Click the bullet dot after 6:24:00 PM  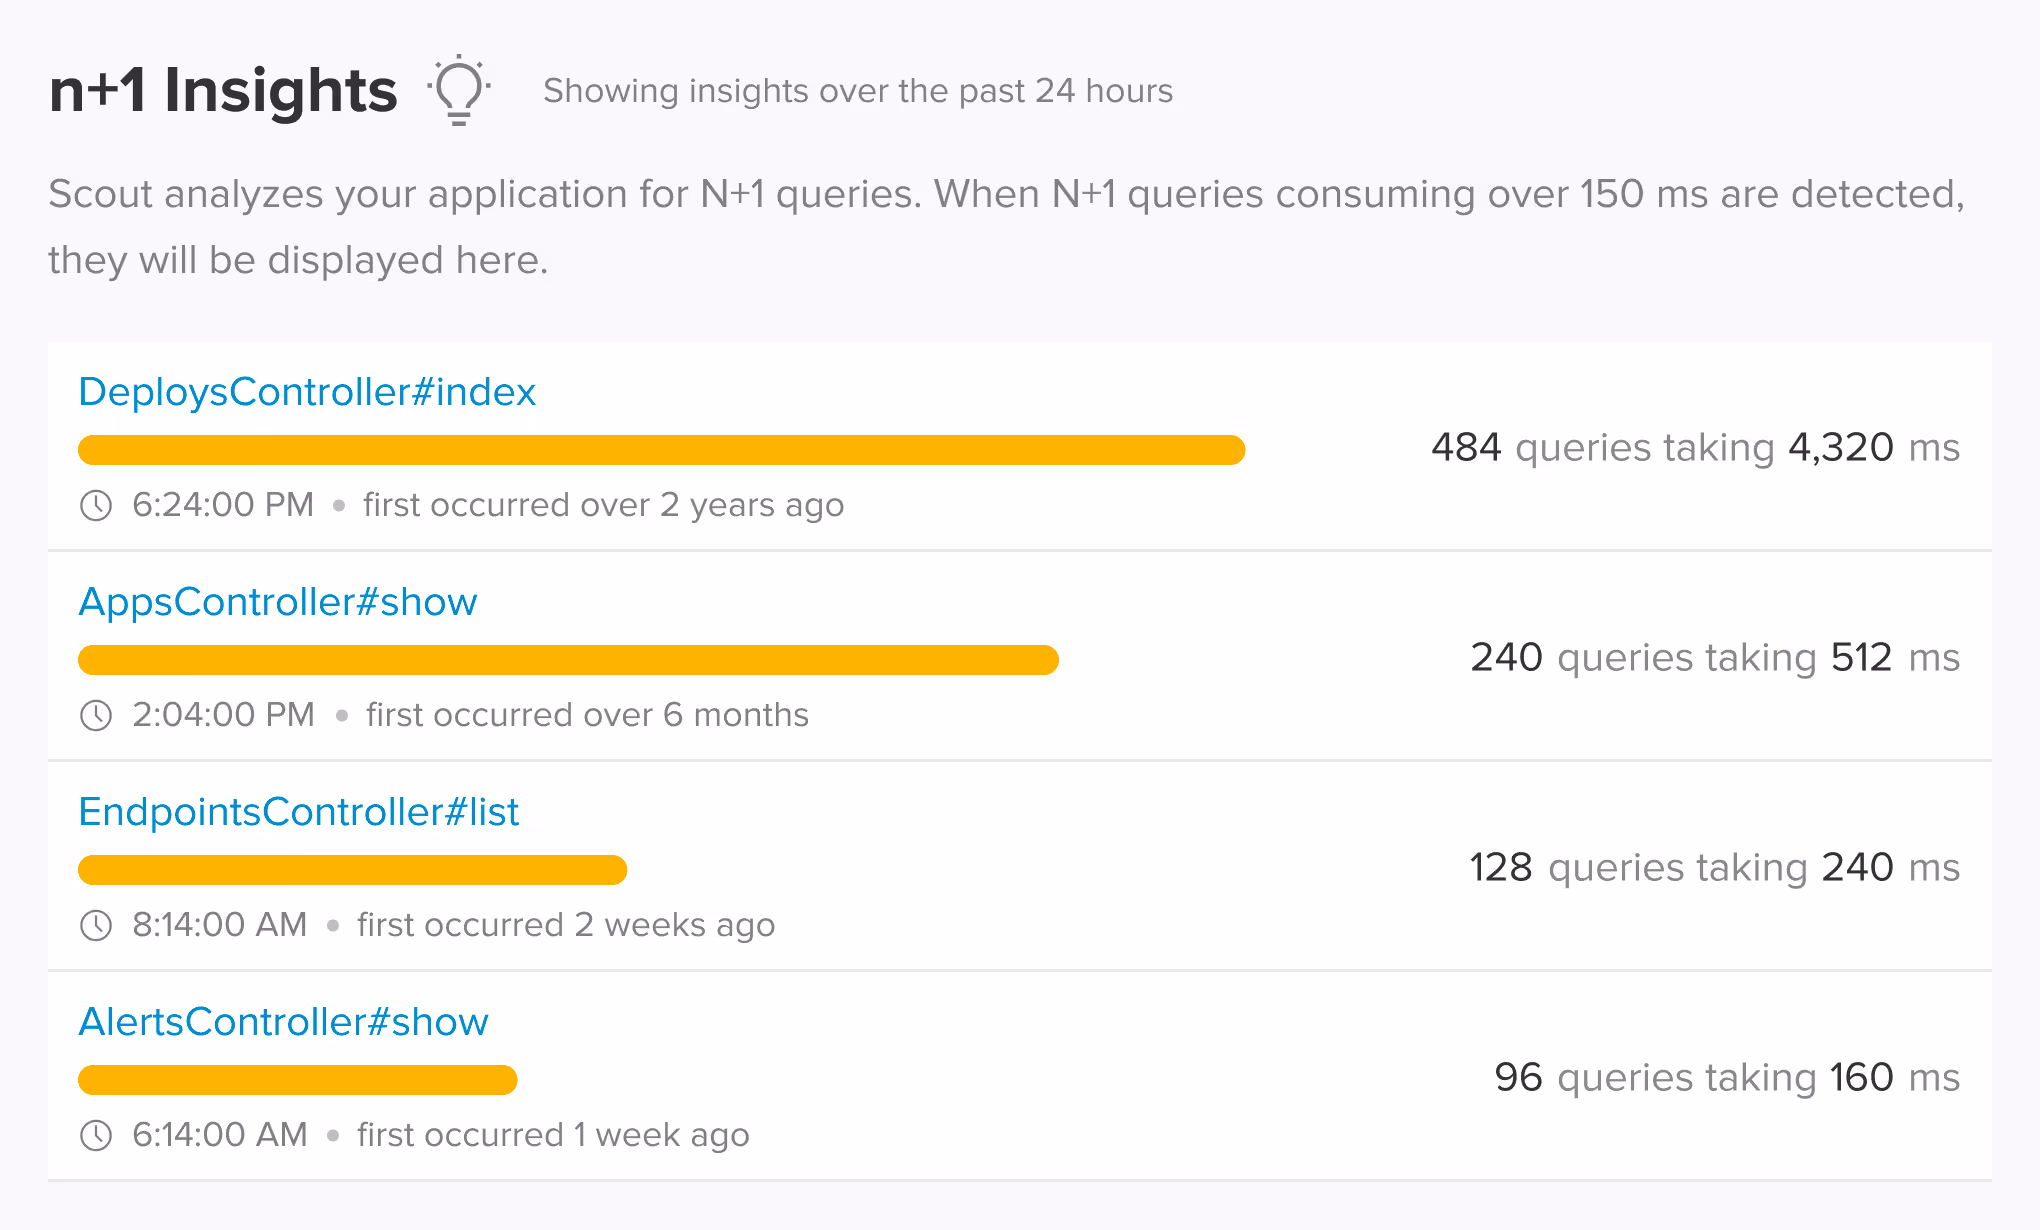[x=339, y=505]
